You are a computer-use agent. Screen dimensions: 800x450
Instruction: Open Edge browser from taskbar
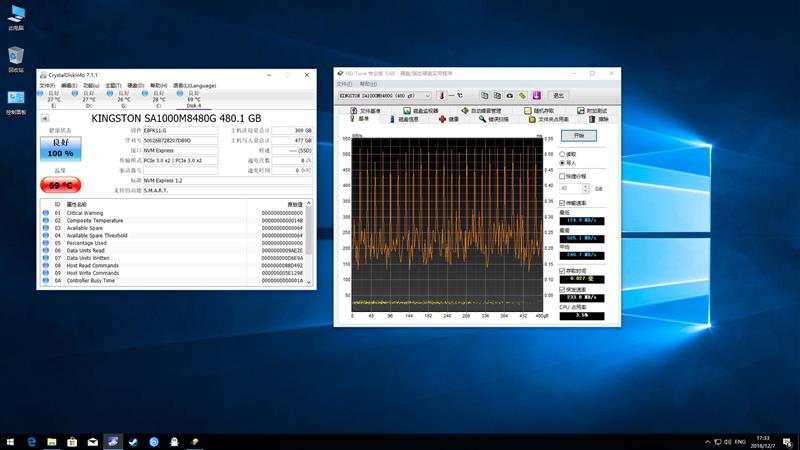coord(32,442)
